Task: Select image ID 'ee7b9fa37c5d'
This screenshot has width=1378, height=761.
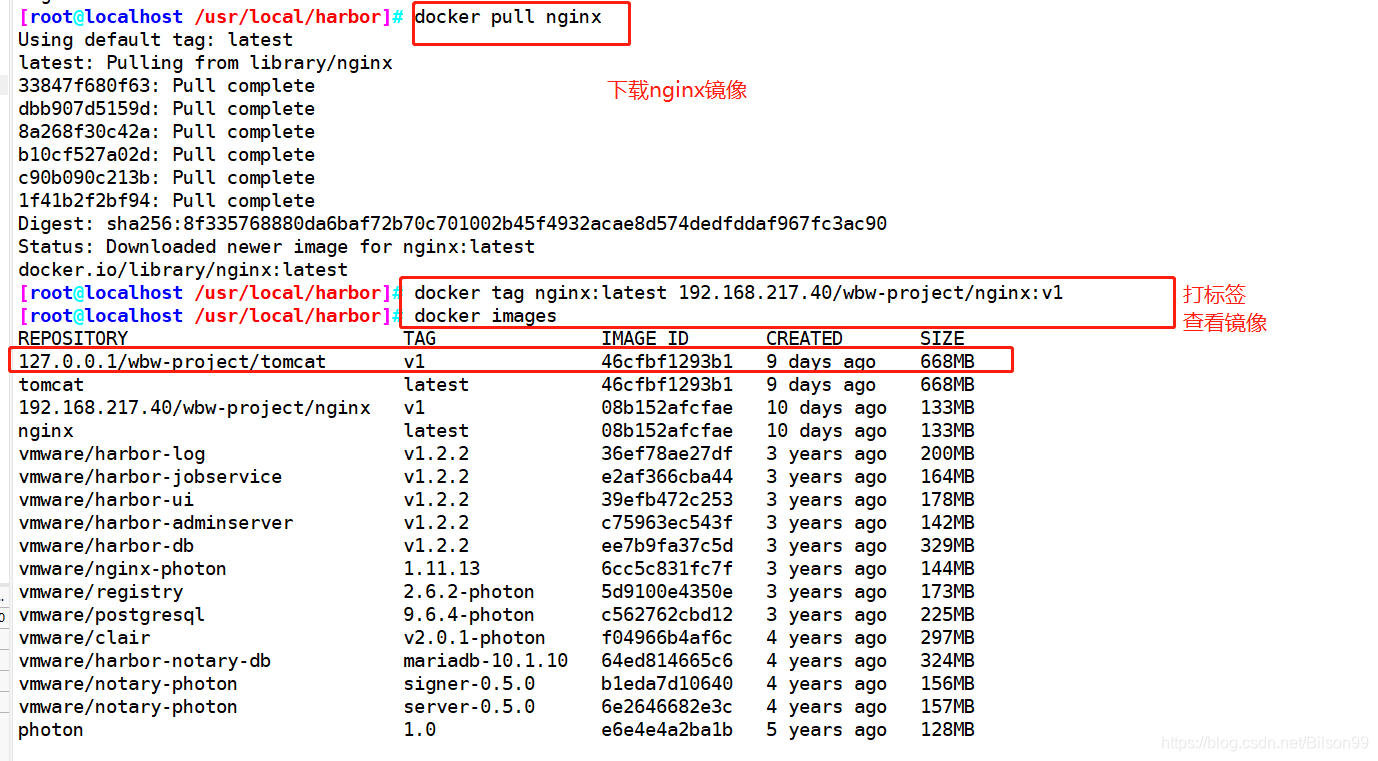Action: click(x=667, y=546)
